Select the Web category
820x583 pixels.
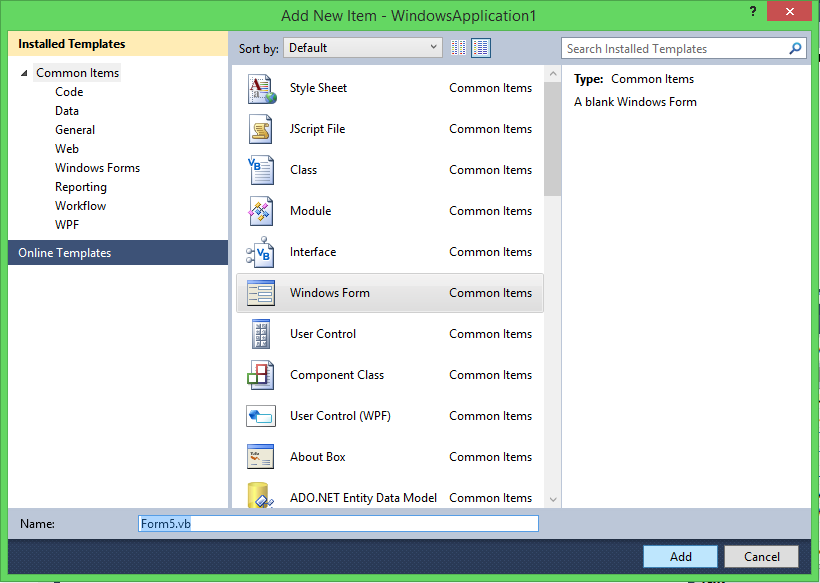(67, 148)
